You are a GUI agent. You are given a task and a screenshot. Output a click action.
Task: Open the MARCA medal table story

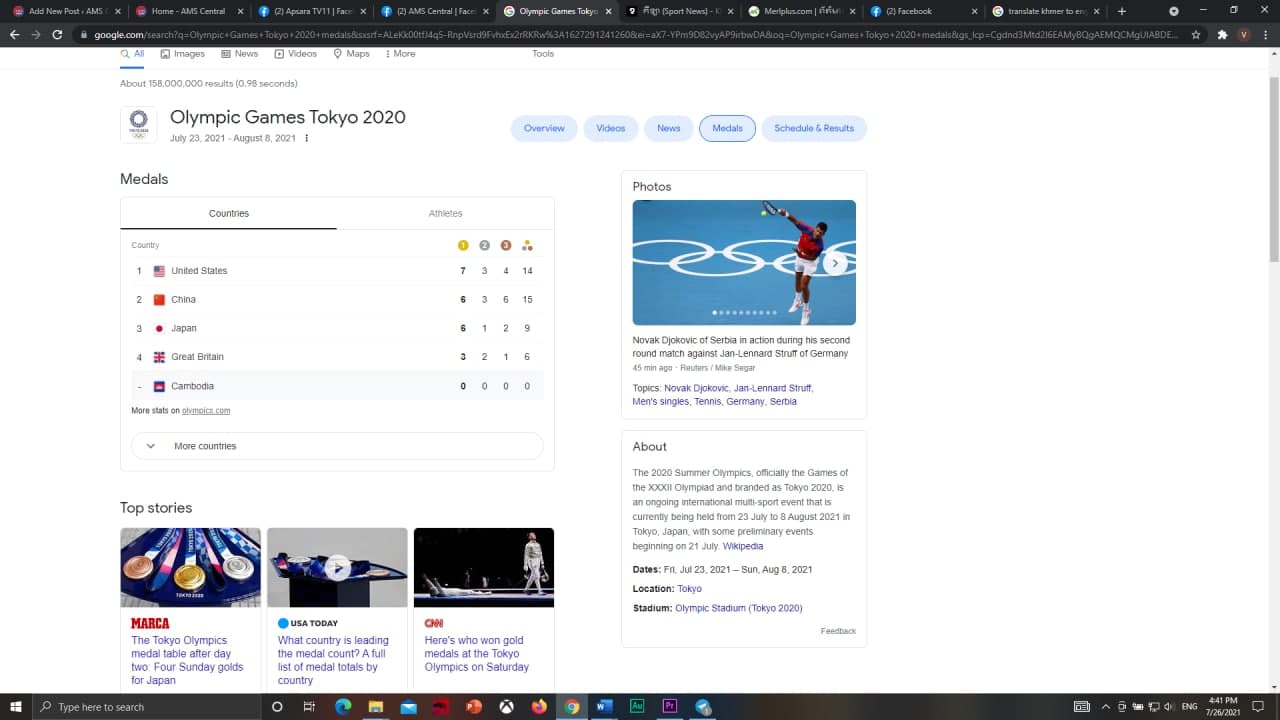(x=187, y=660)
